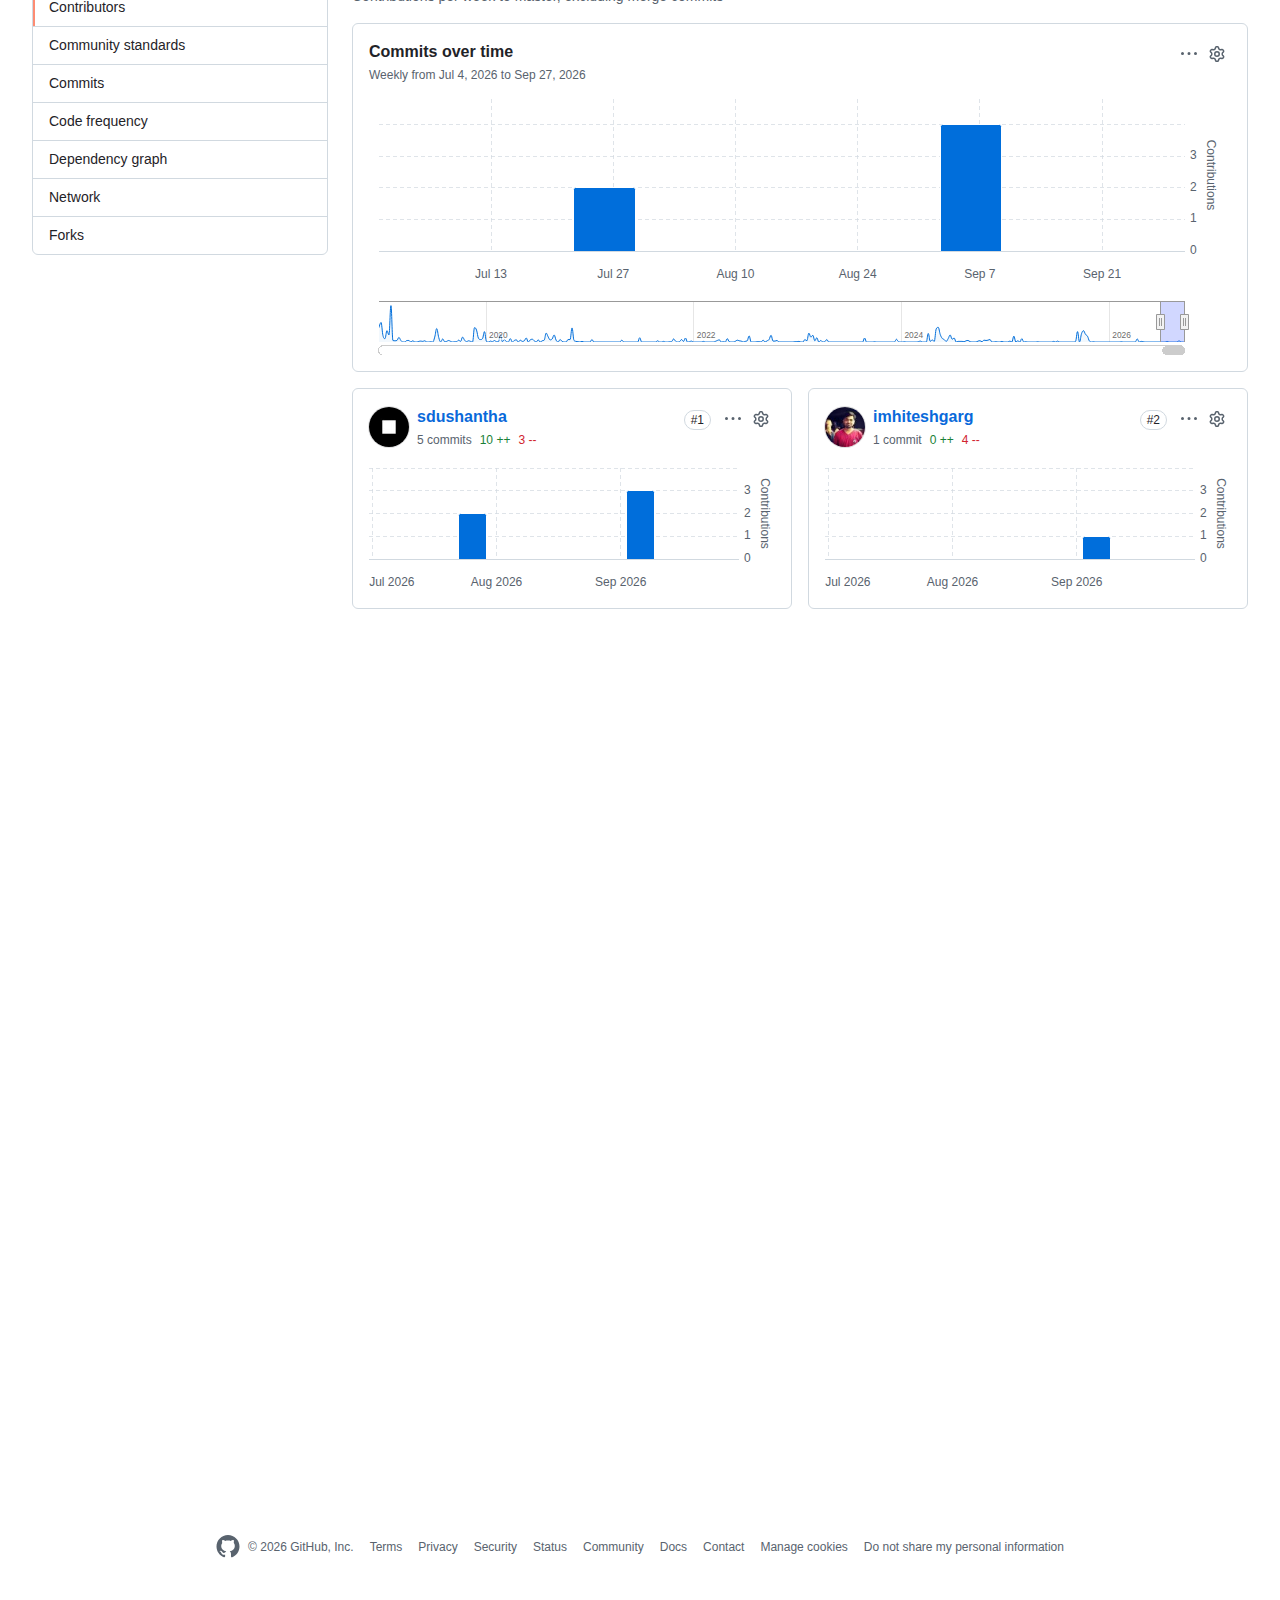Open the imhiteshgarg profile link

(x=923, y=417)
